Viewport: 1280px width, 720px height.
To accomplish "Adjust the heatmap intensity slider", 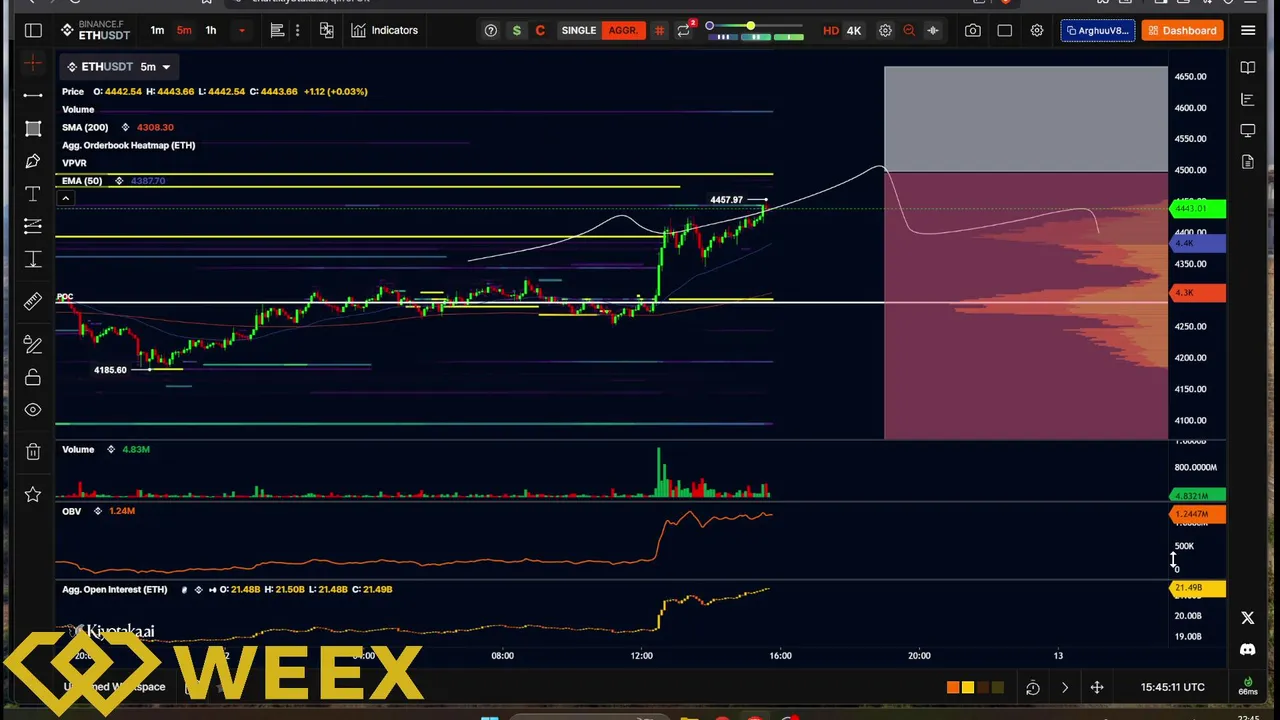I will (x=750, y=26).
